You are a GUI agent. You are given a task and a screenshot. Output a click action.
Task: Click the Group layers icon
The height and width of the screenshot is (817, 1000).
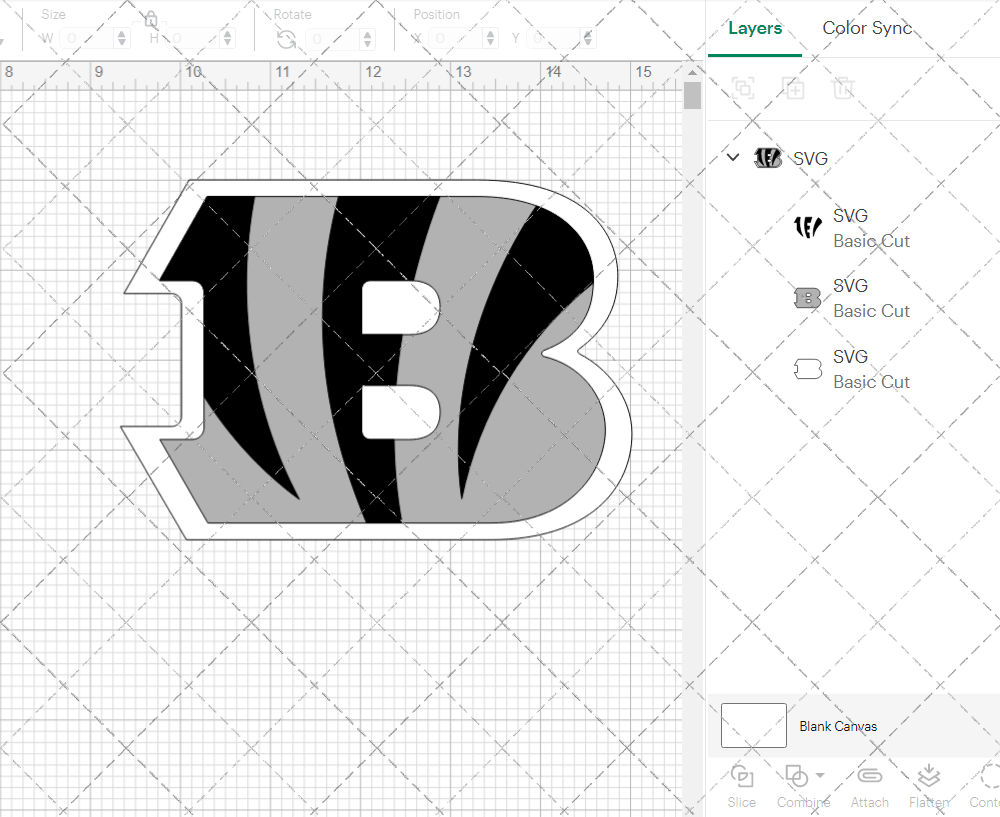coord(743,88)
